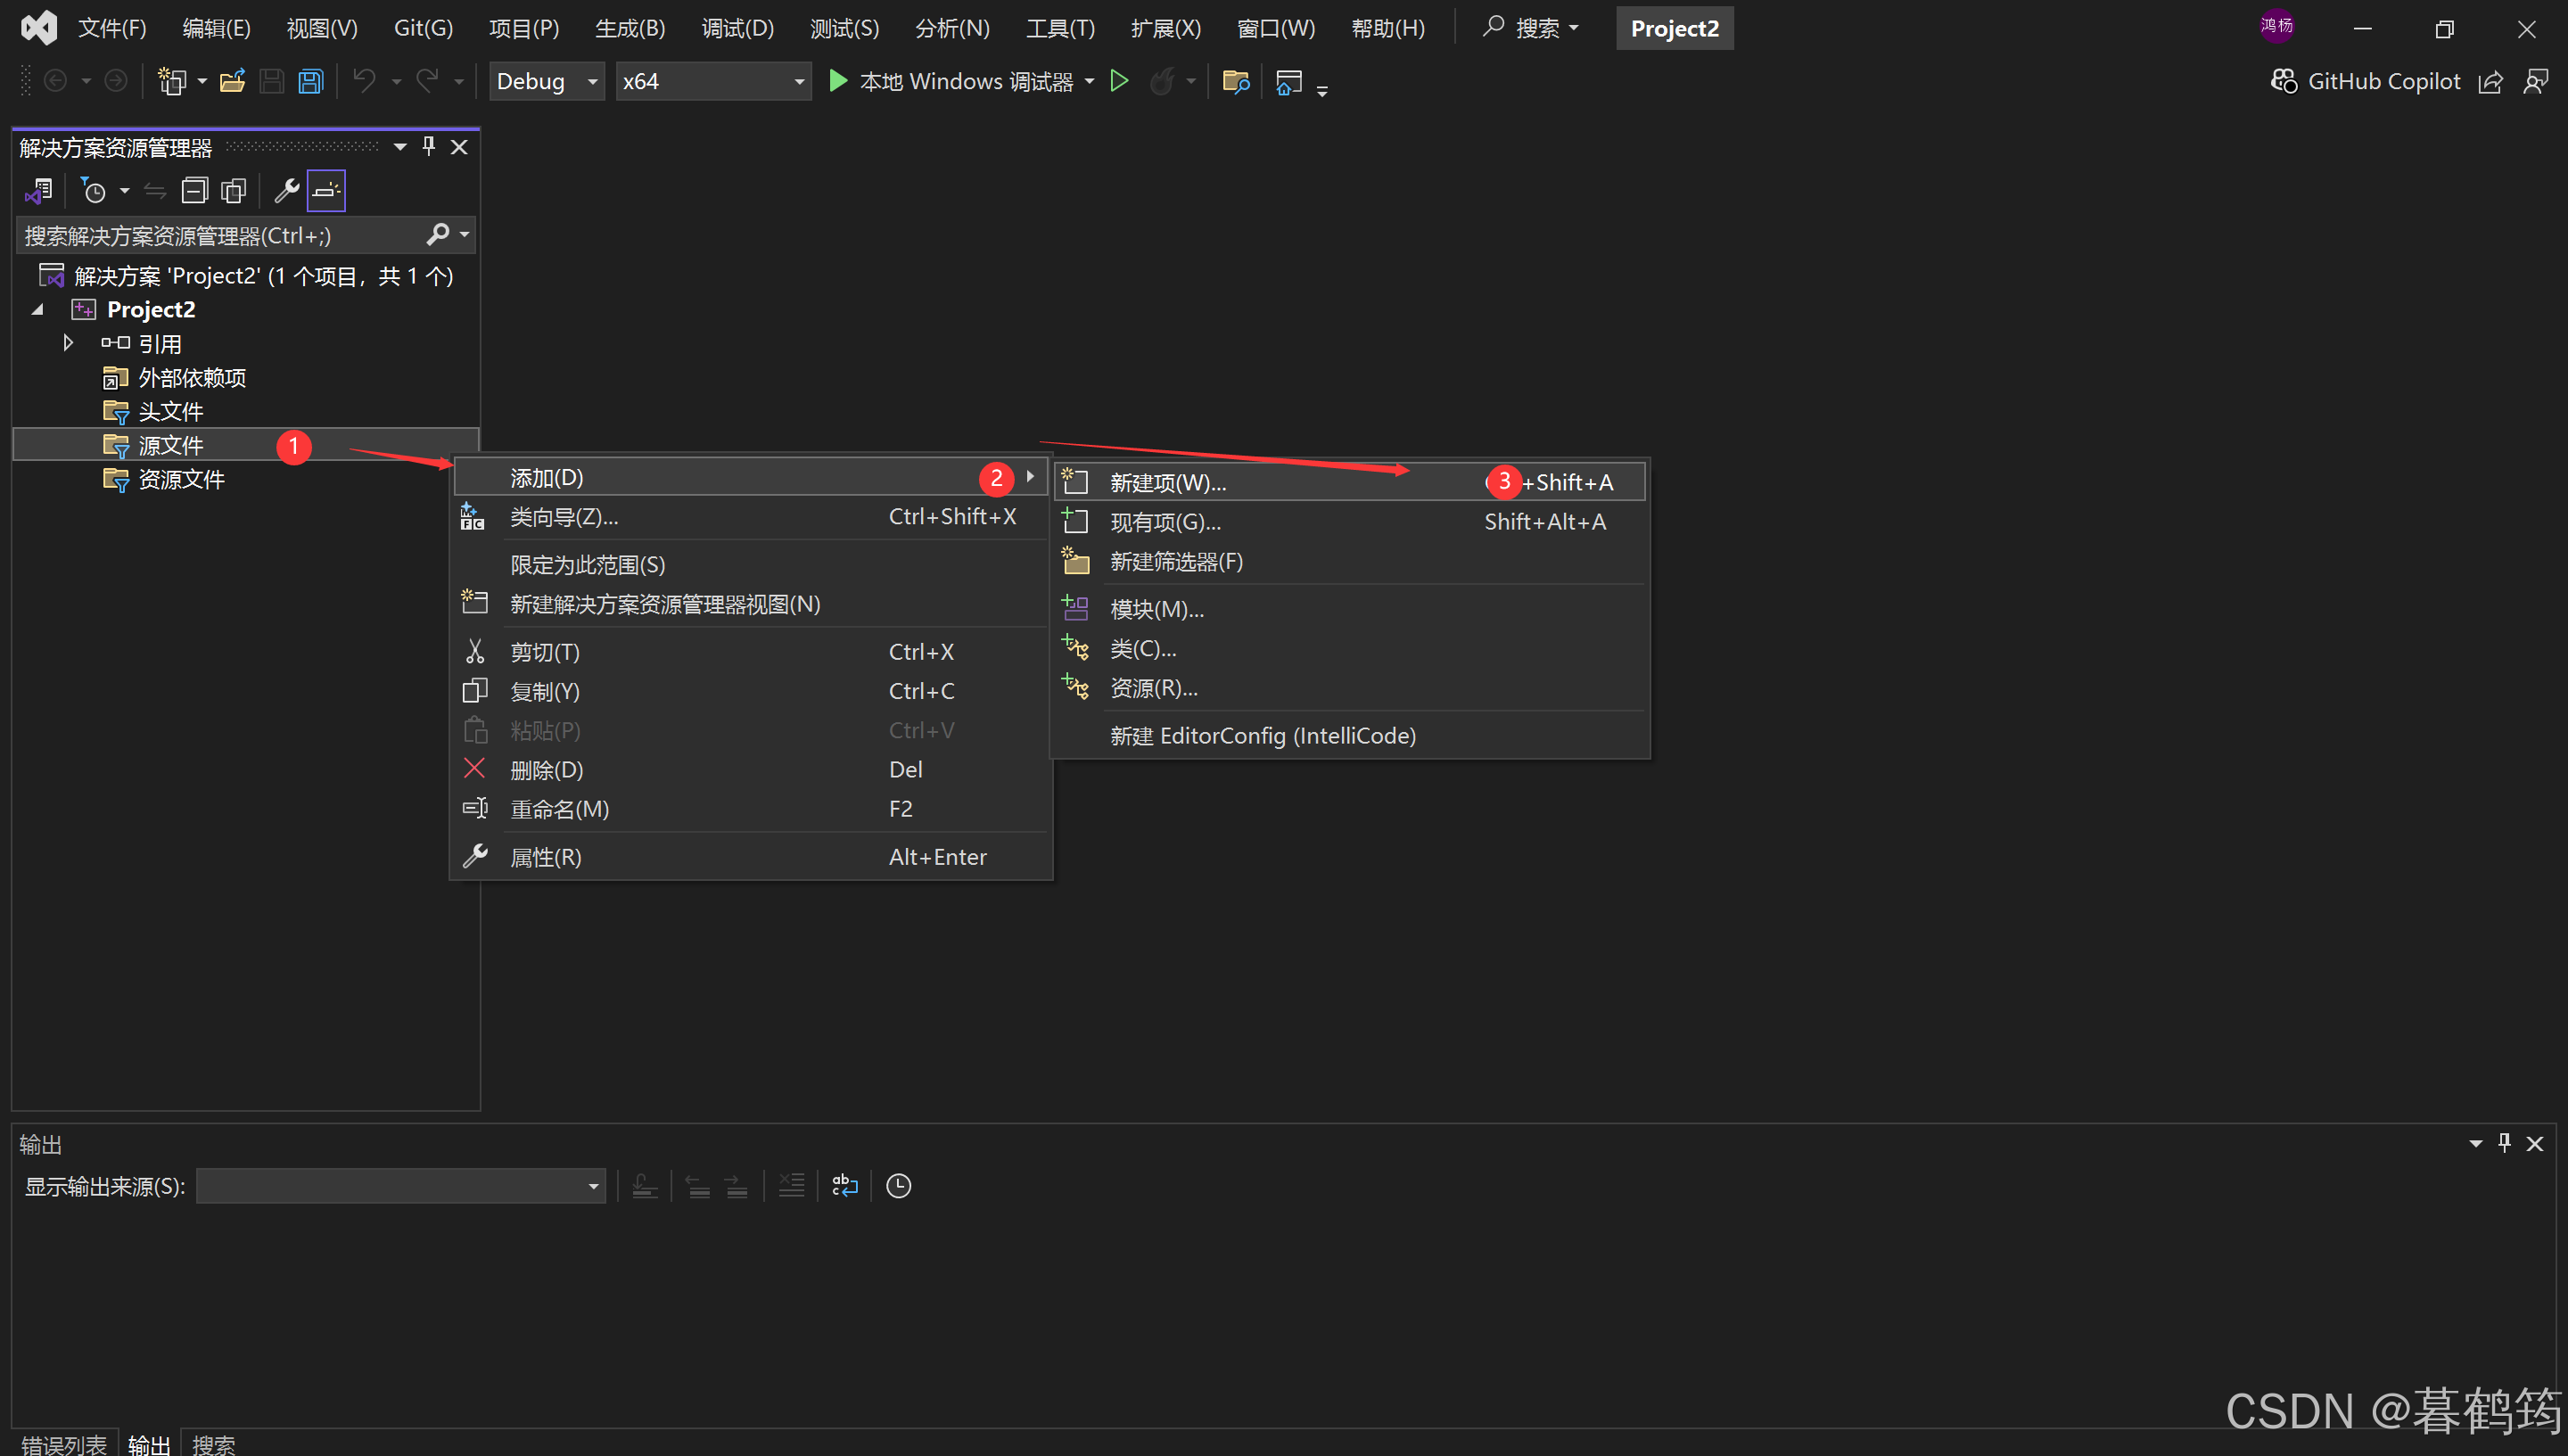Screen dimensions: 2568x1456
Task: Open Properties wrench icon in Solution Explorer
Action: click(x=287, y=190)
